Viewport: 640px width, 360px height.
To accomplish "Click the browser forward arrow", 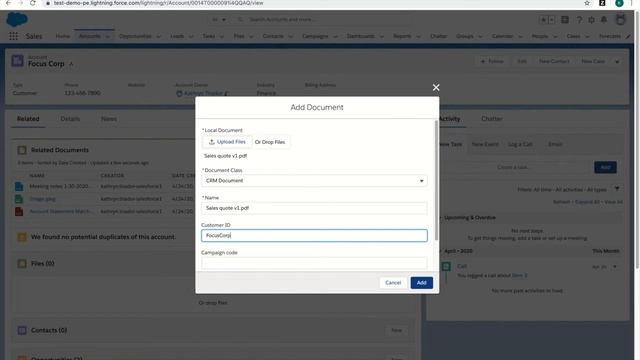I will coord(20,3).
